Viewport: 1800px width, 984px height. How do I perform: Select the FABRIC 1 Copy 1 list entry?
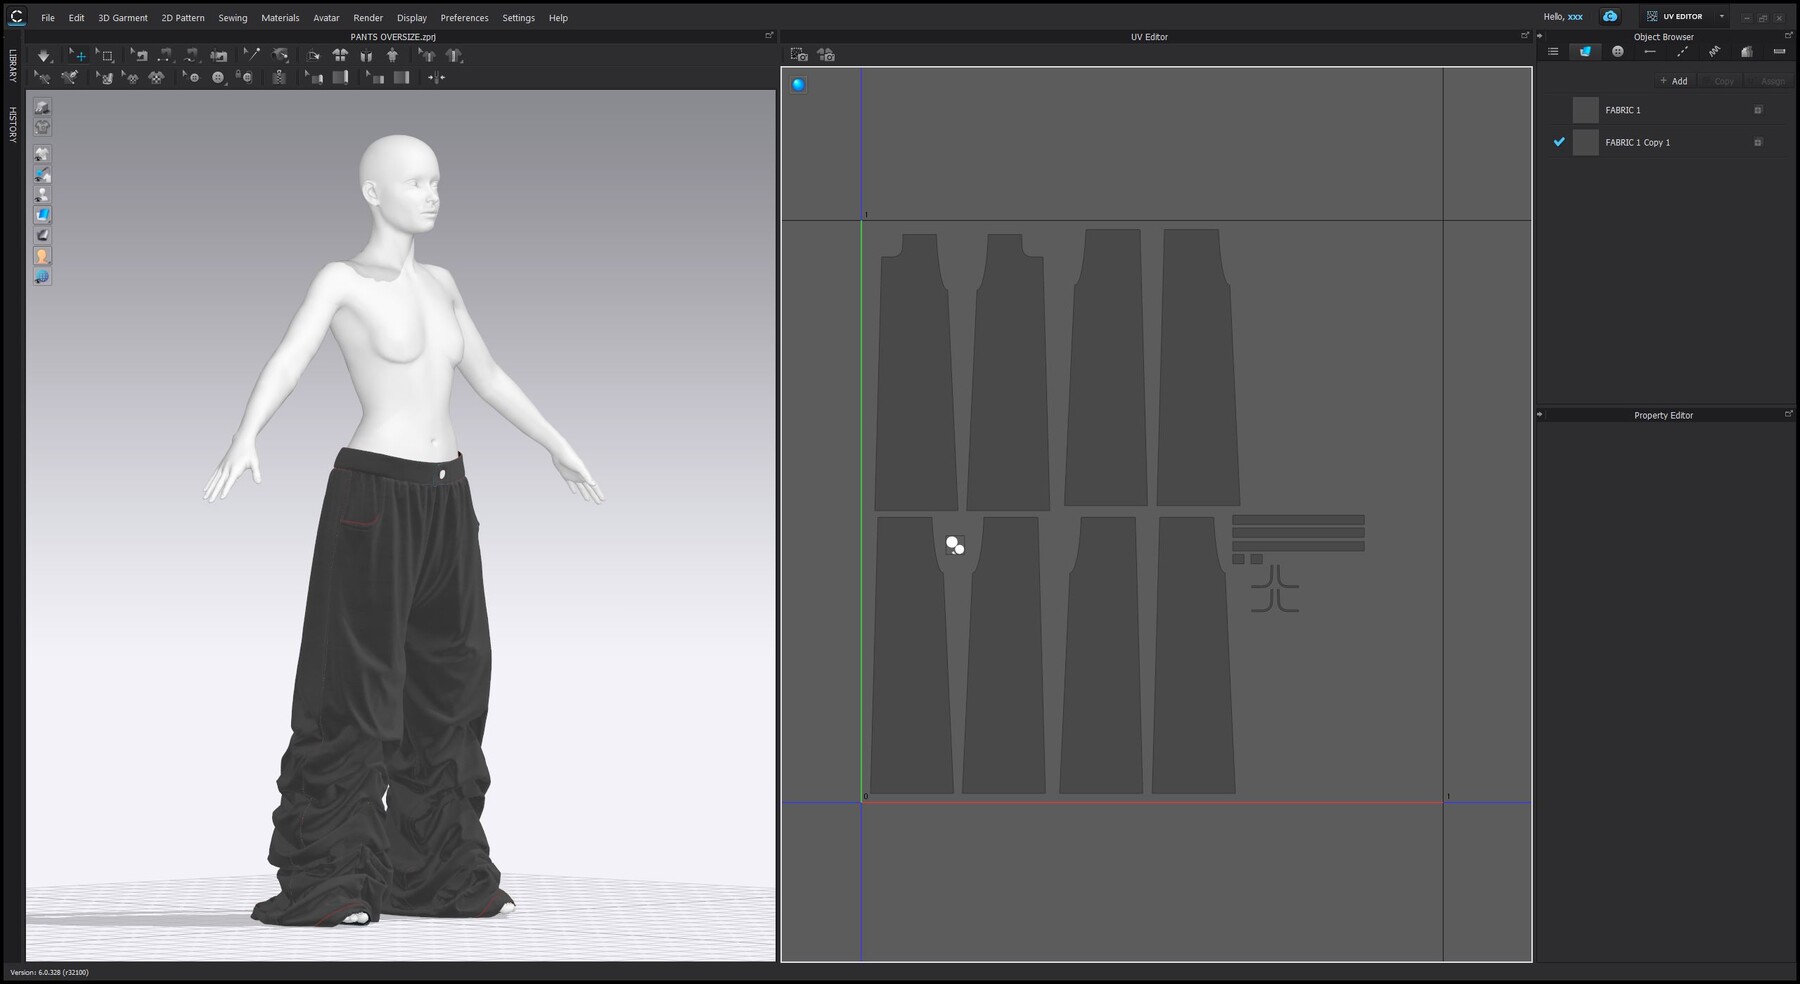(1637, 142)
